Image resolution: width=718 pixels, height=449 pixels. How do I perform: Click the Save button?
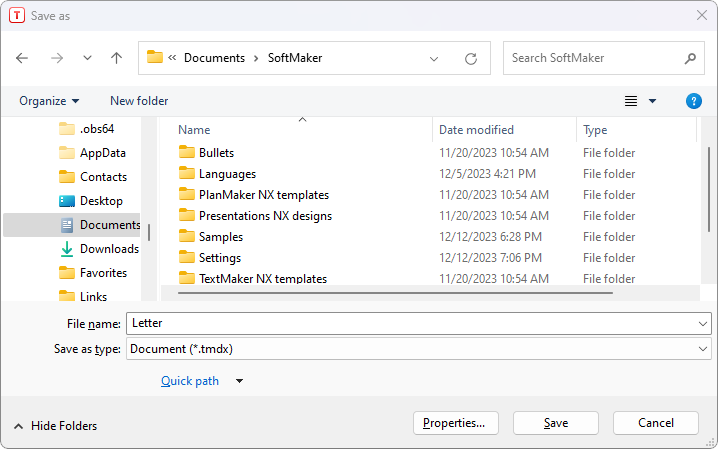pos(556,423)
